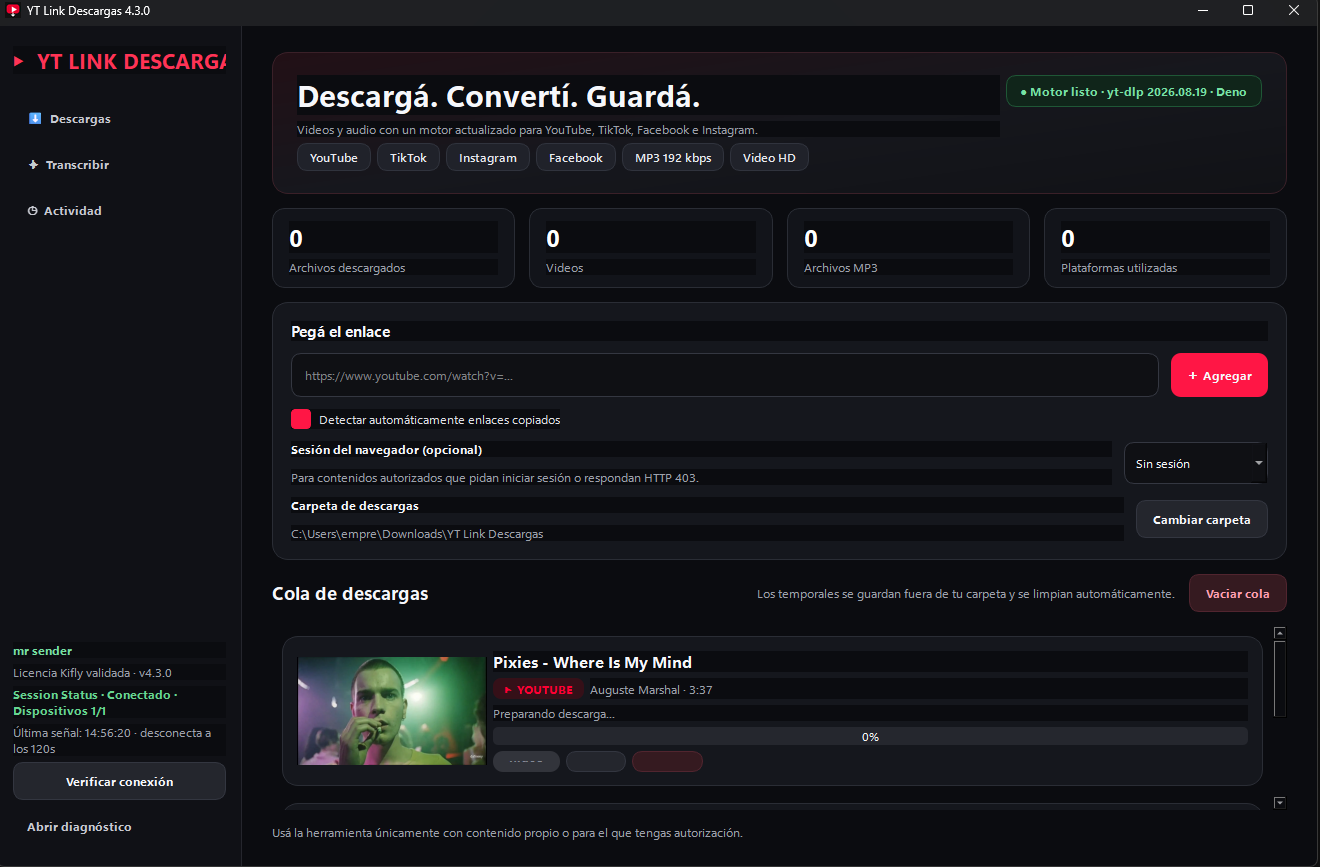Click the Archivos MP3 counter card
Screen dimensions: 1320x867
click(908, 248)
